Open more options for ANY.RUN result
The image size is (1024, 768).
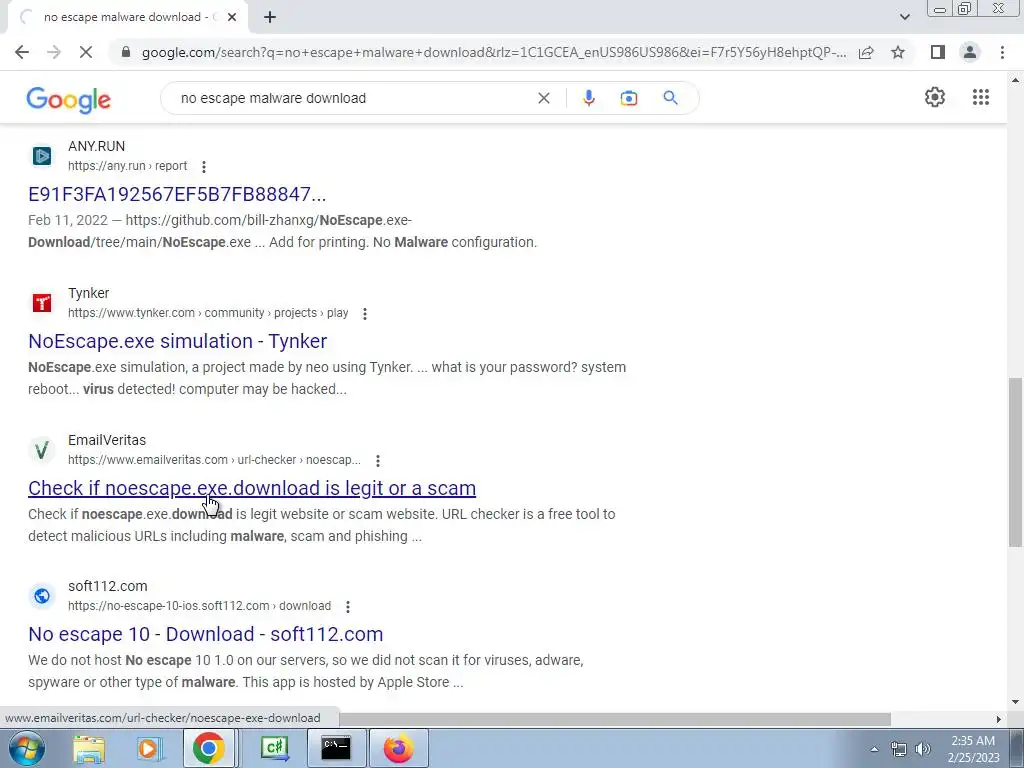point(204,167)
